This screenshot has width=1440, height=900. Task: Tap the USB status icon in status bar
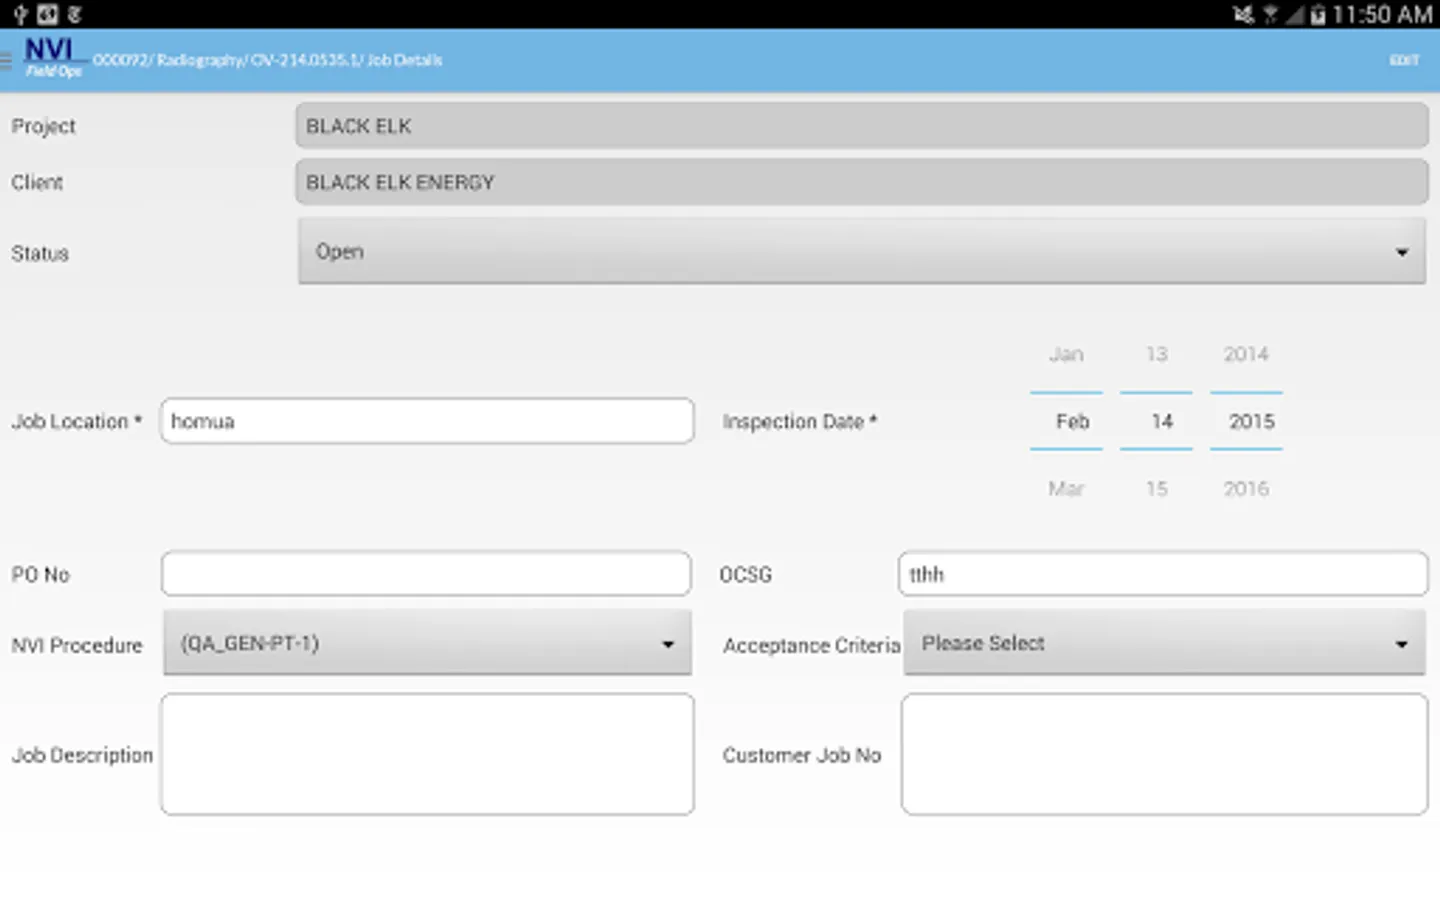click(x=19, y=14)
